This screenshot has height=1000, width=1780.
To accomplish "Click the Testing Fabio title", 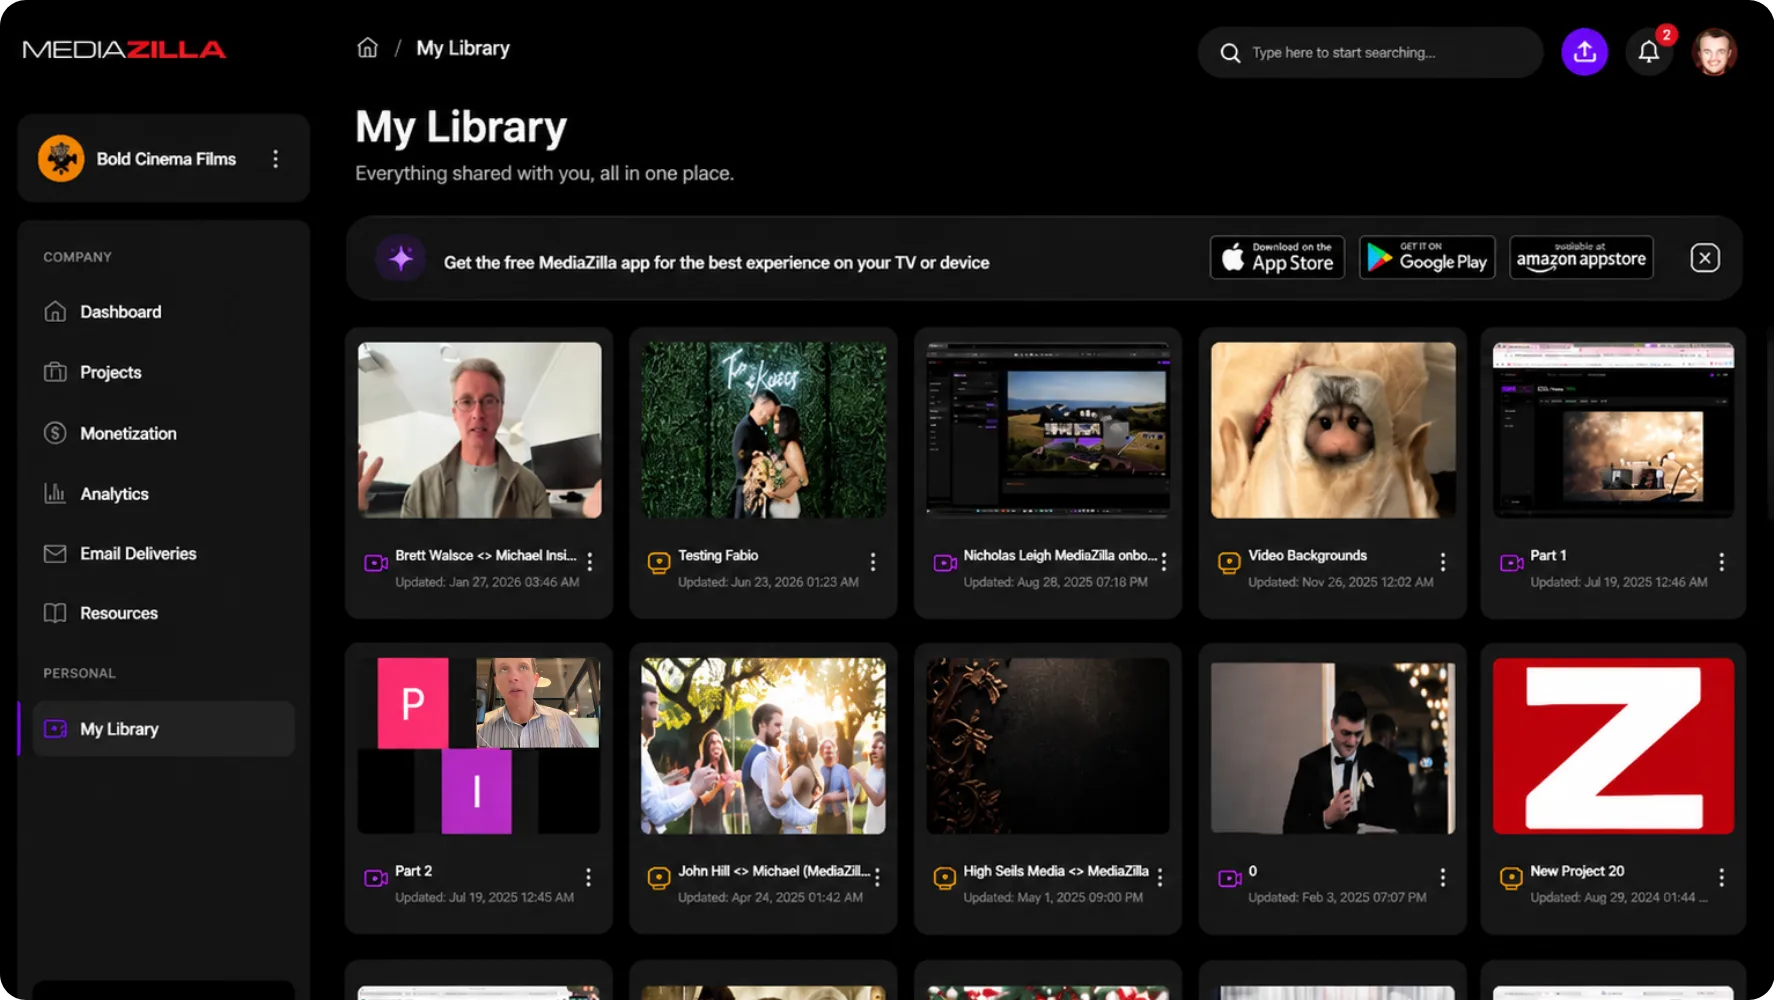I will [718, 555].
